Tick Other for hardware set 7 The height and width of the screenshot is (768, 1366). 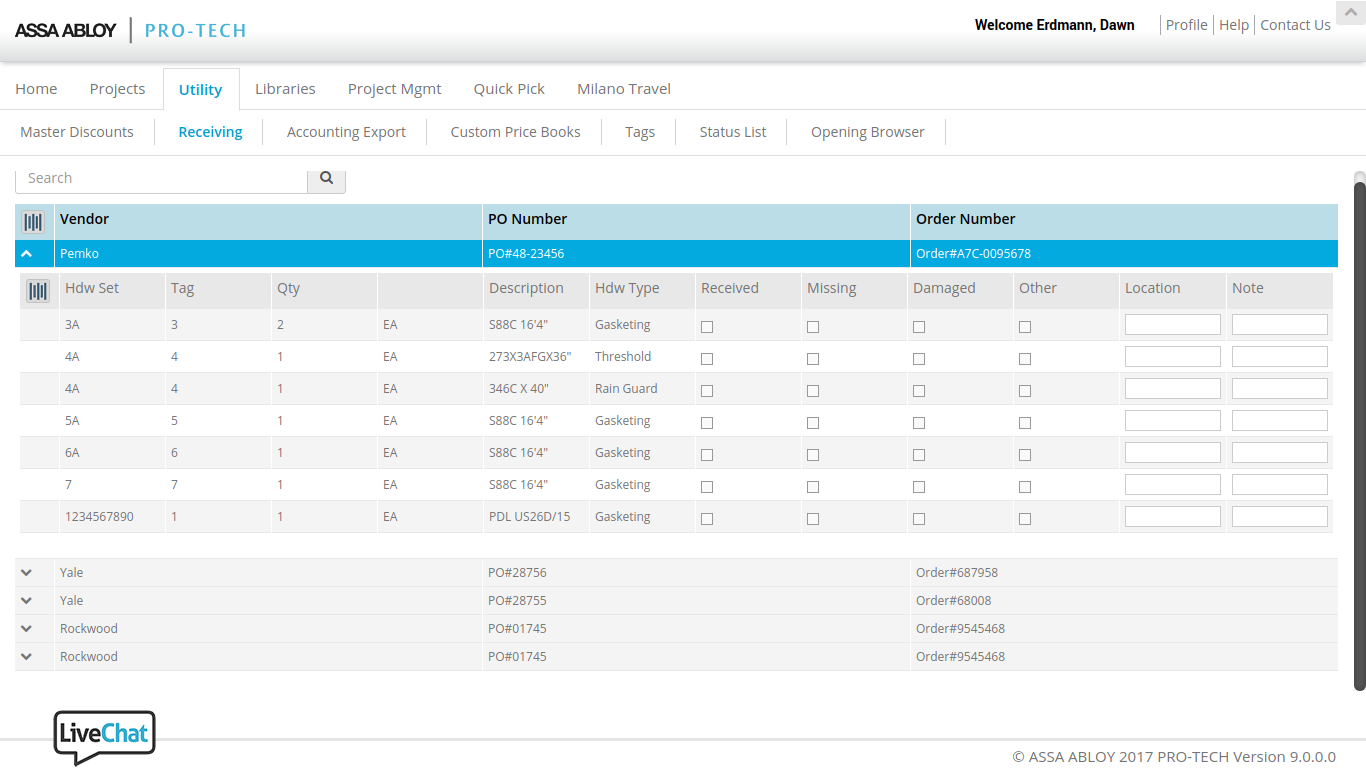point(1025,487)
